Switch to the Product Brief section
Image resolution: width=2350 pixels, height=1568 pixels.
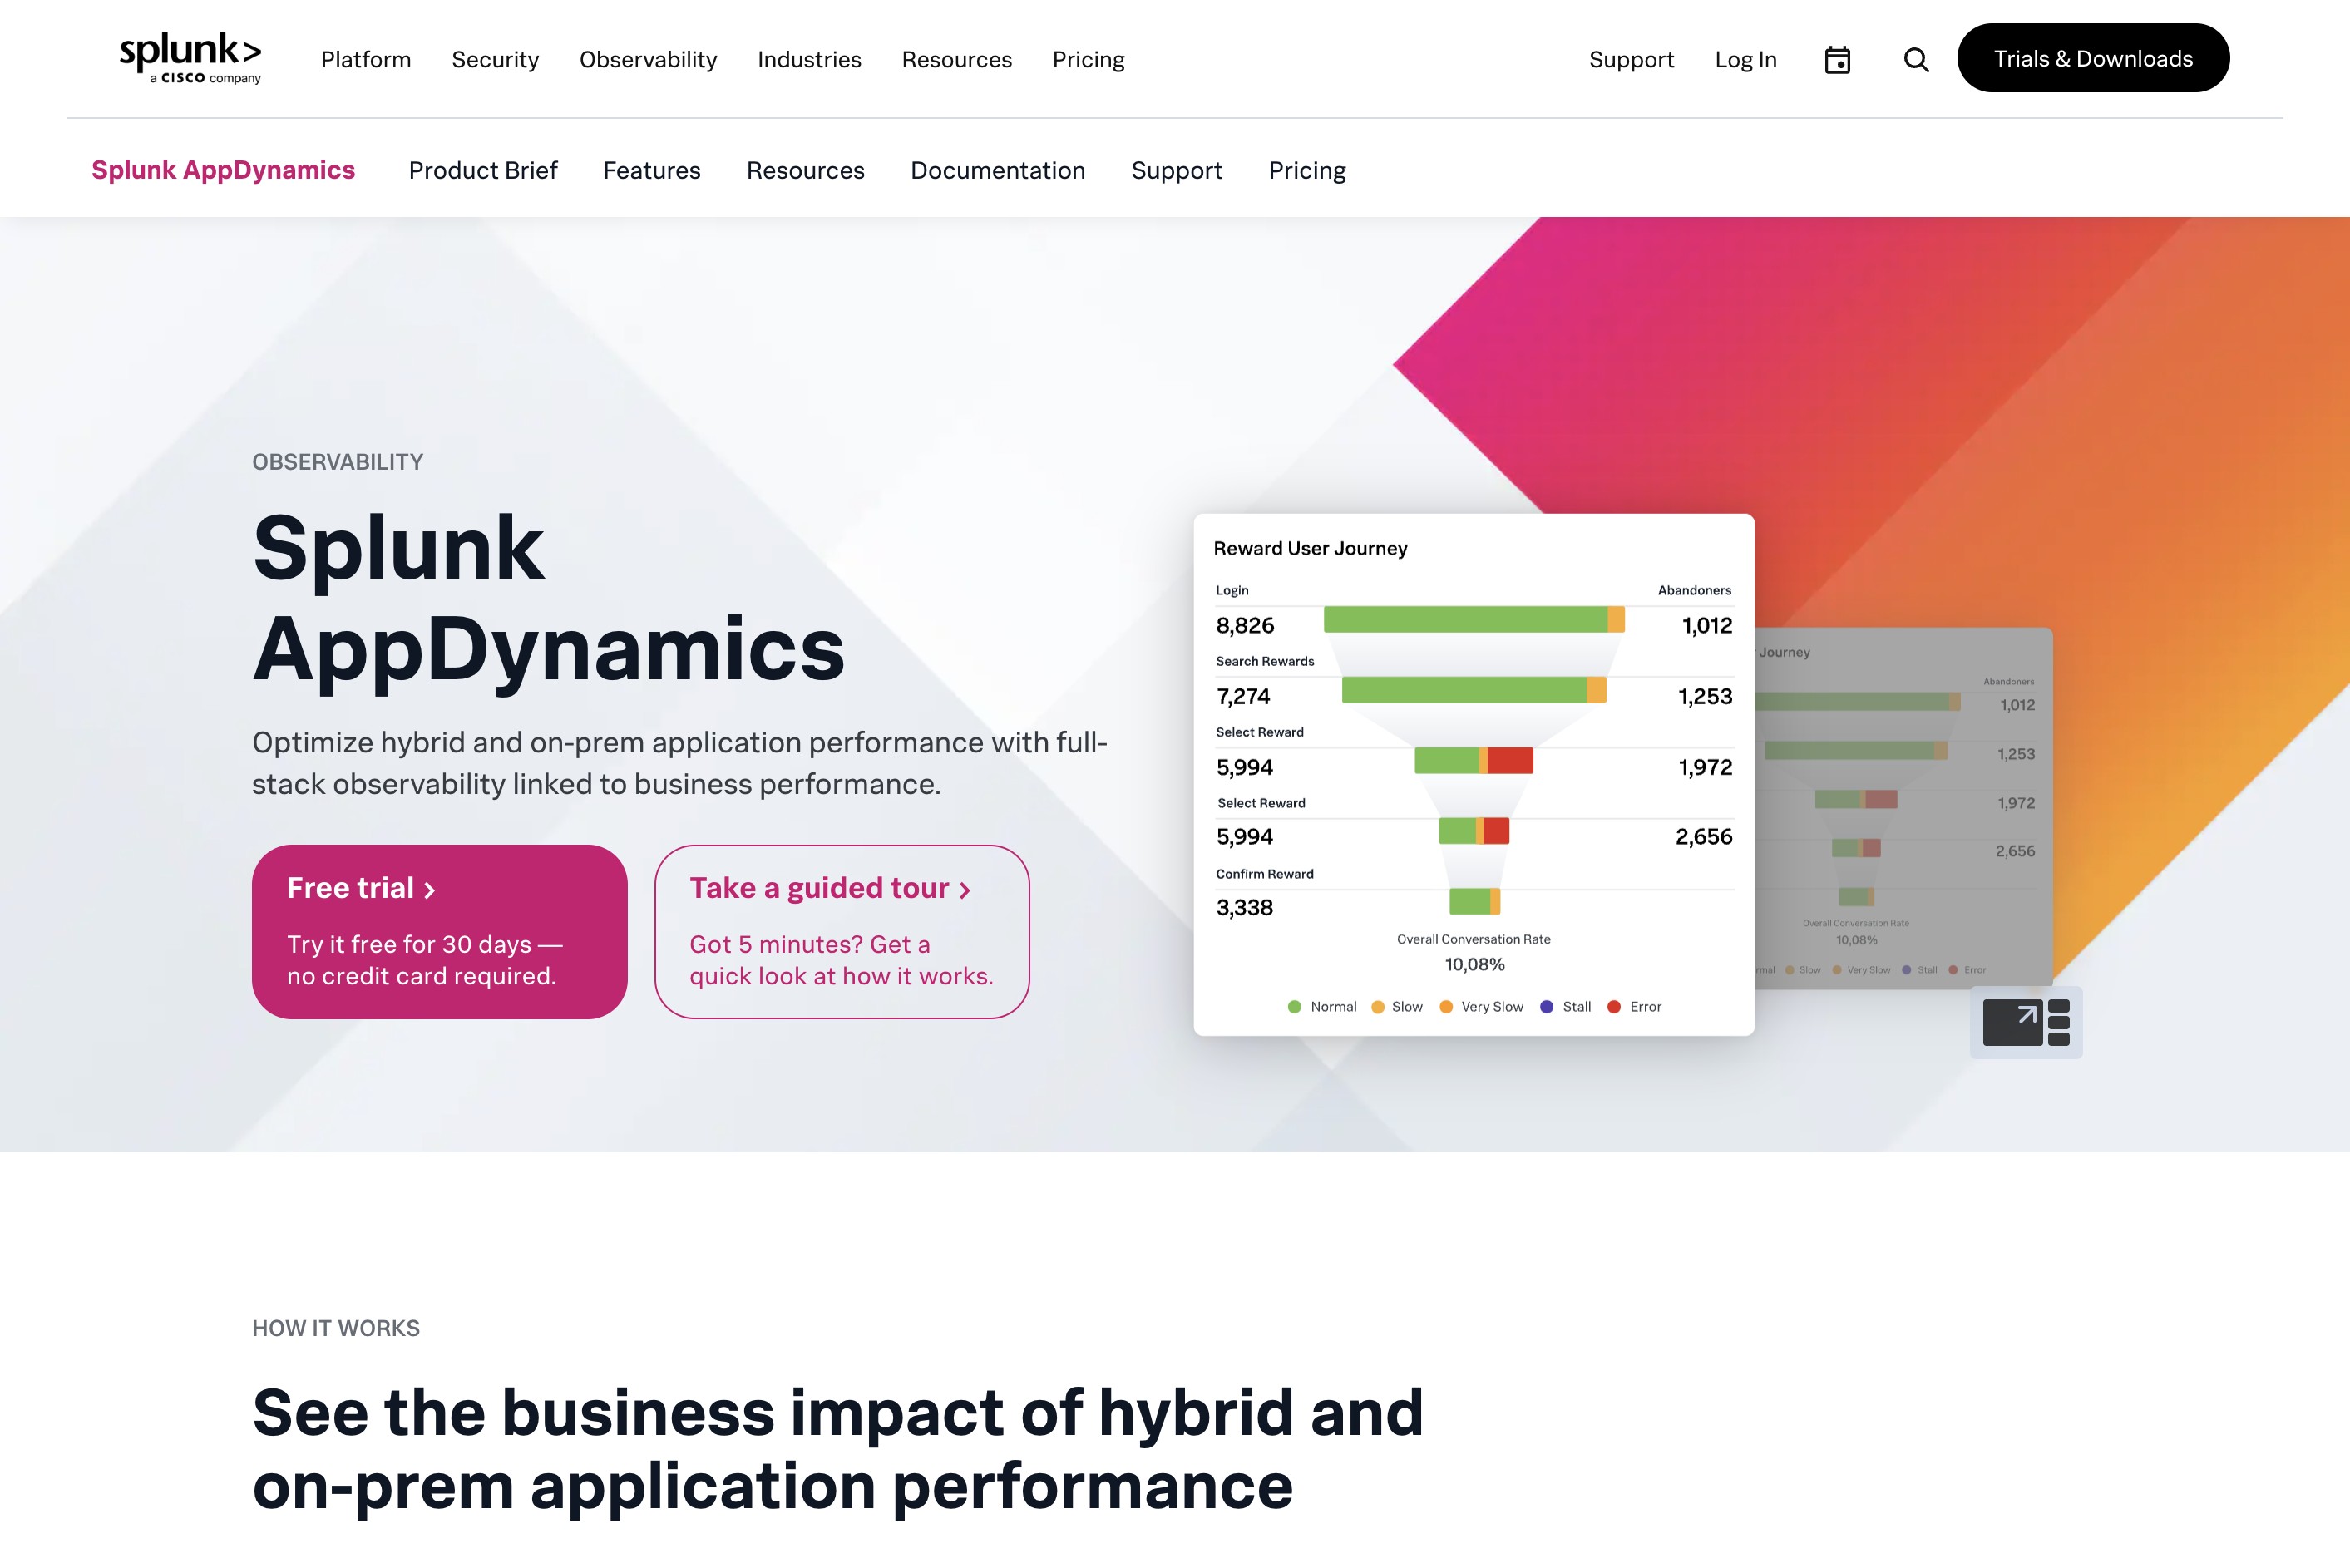[483, 170]
